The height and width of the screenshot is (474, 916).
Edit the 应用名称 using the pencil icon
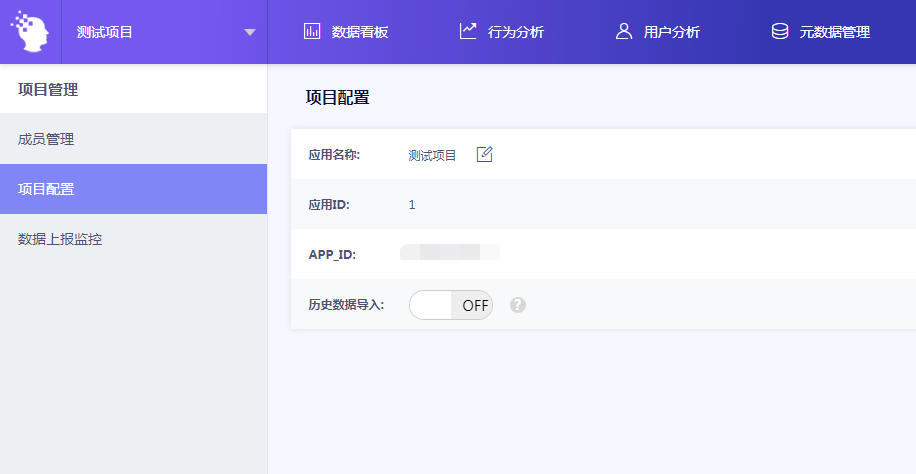click(485, 154)
